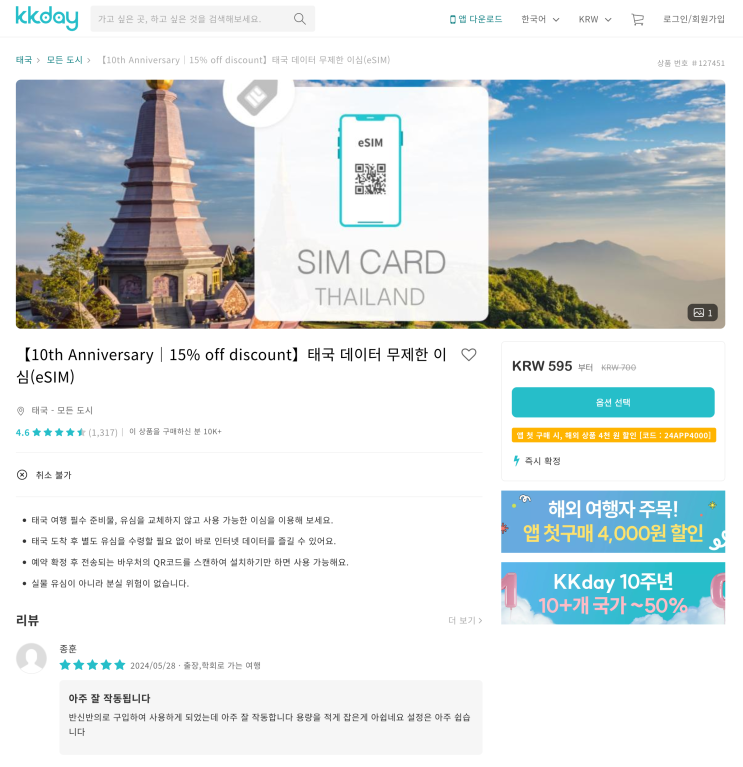Focus the destination search input field
The width and height of the screenshot is (743, 767).
(x=191, y=19)
